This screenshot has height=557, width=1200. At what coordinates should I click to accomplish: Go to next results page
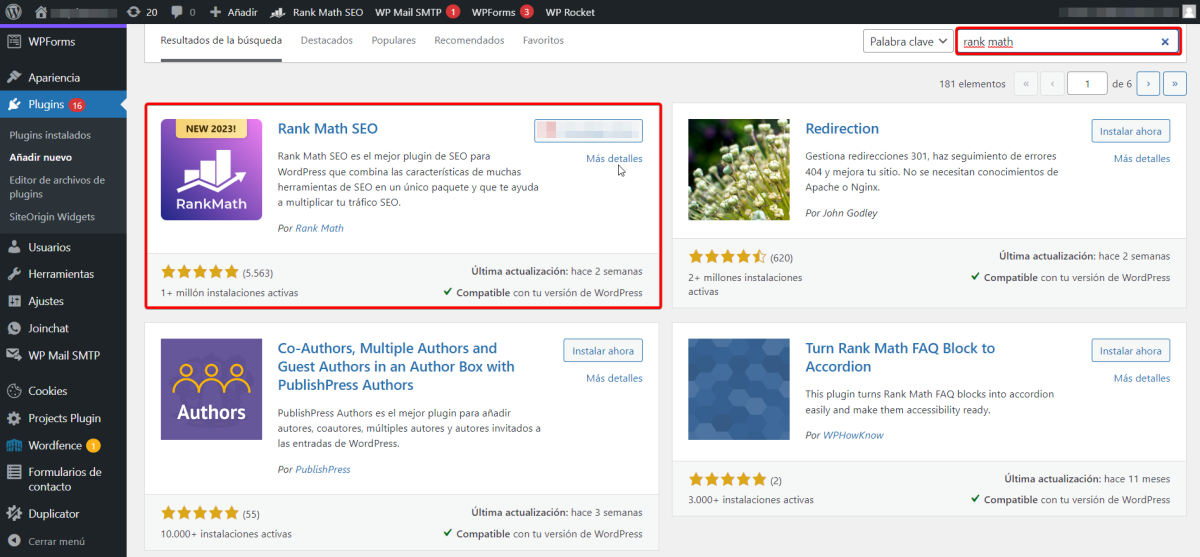(x=1148, y=84)
